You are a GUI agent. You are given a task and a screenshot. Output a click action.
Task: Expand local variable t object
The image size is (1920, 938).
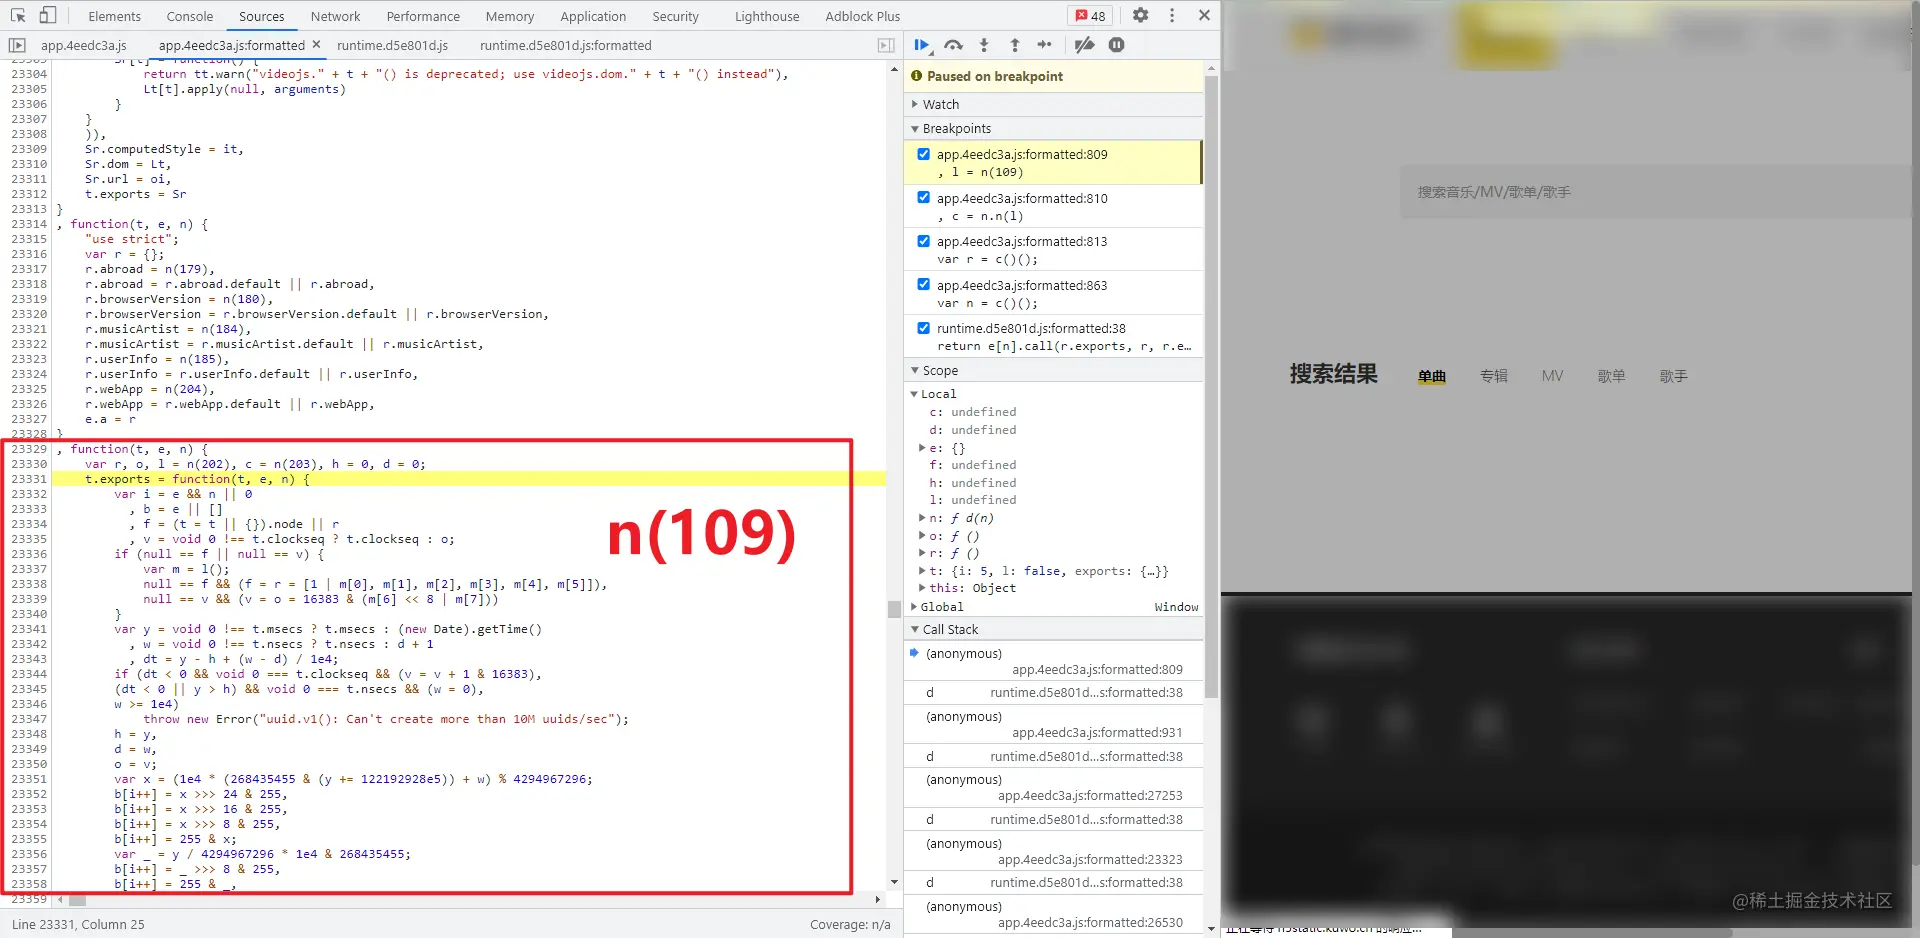pyautogui.click(x=922, y=571)
